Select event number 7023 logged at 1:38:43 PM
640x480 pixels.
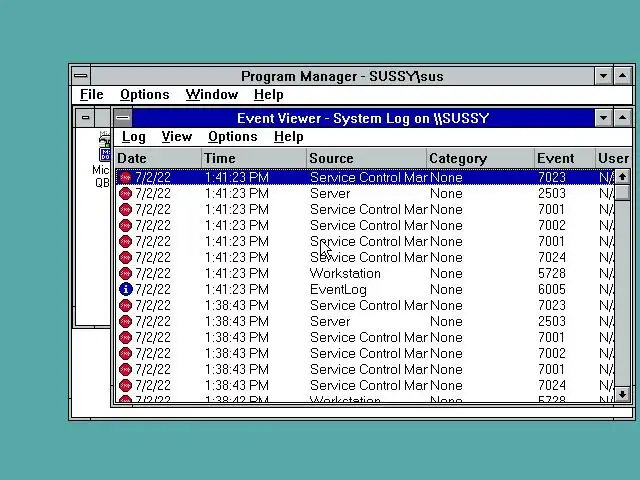pyautogui.click(x=551, y=305)
